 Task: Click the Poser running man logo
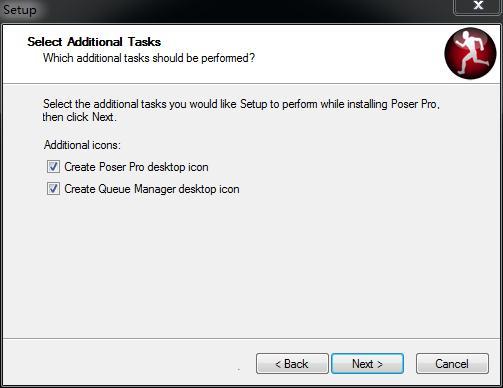[x=470, y=53]
